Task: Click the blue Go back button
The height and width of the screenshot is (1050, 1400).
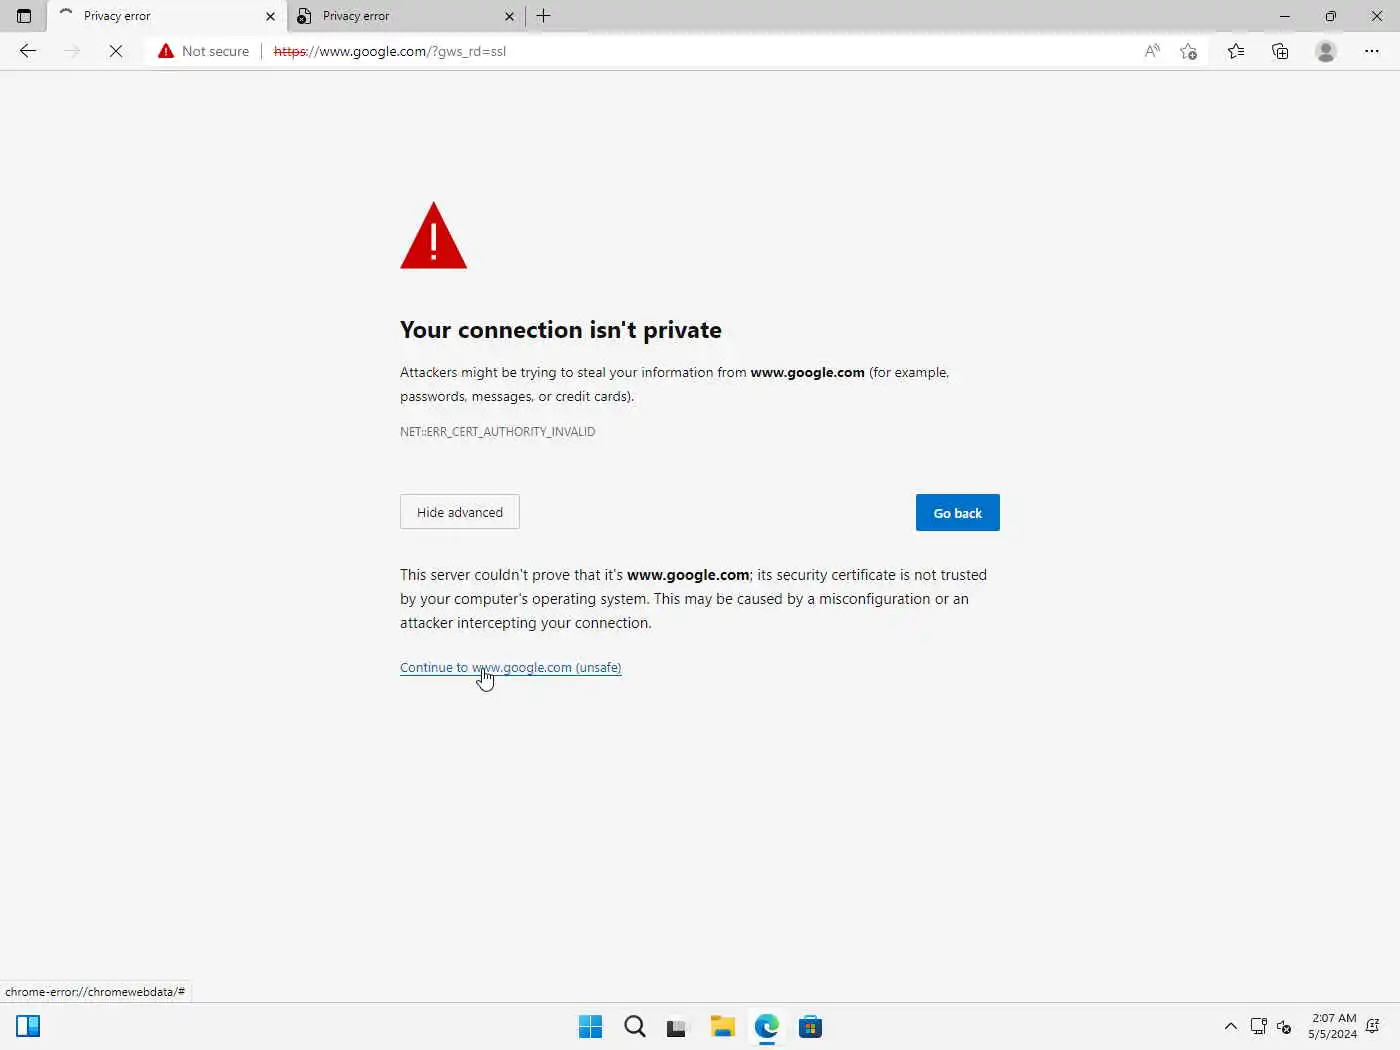Action: 958,513
